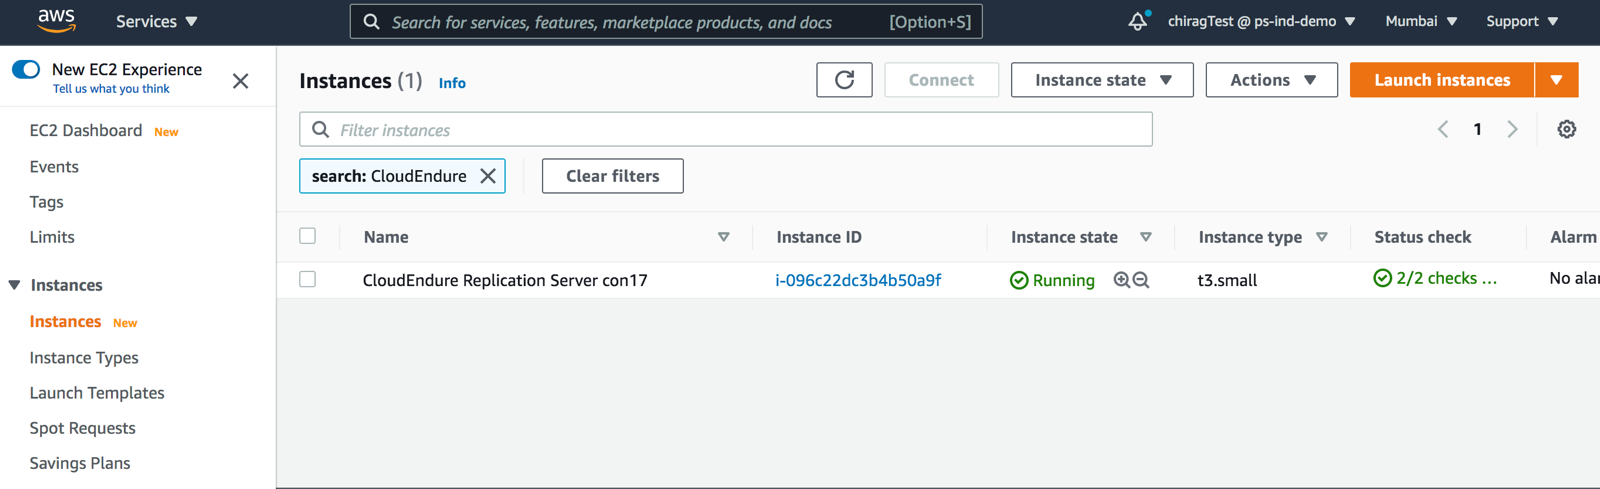This screenshot has width=1600, height=489.
Task: Click the Launch instances button
Action: [1442, 80]
